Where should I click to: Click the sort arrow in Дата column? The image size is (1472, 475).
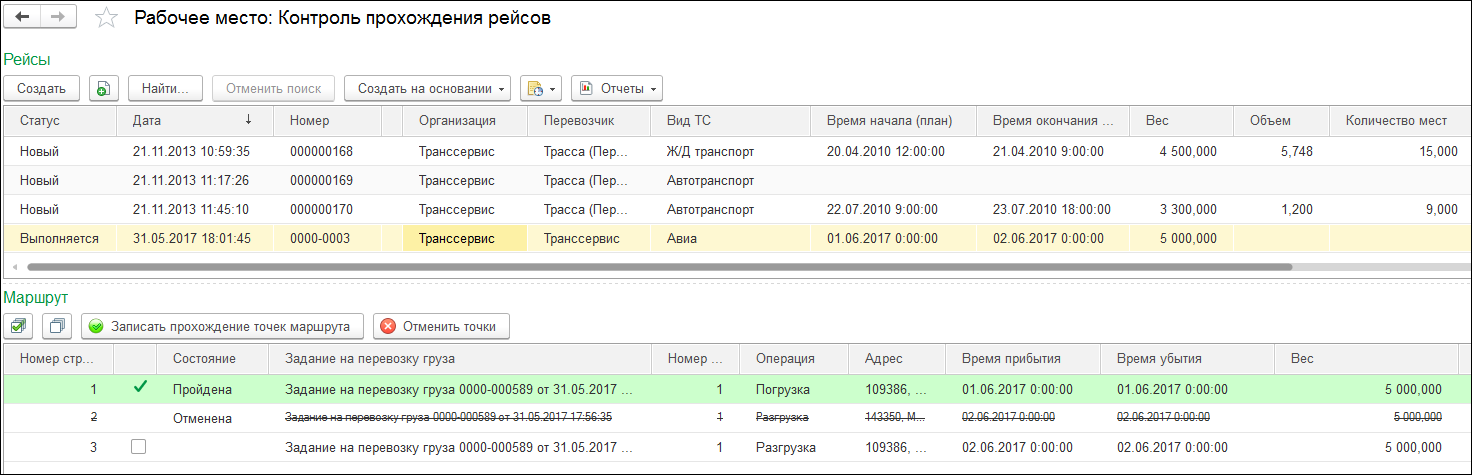click(248, 120)
